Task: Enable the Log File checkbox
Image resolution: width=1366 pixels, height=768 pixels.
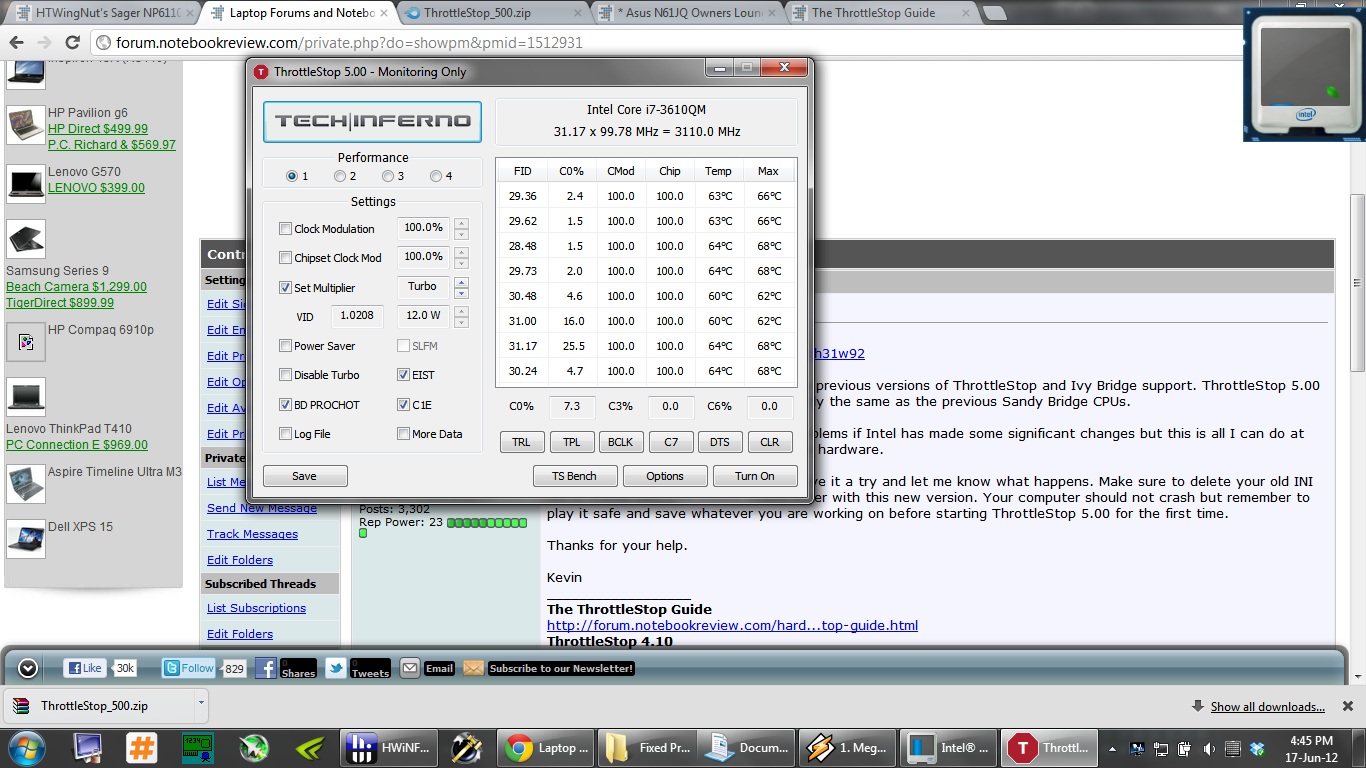Action: [286, 434]
